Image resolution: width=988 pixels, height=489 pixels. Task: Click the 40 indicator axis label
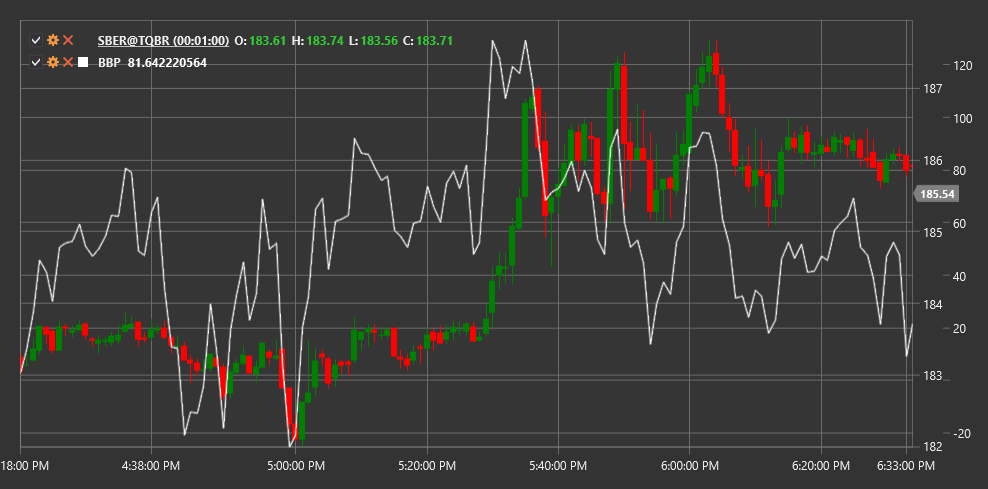961,276
